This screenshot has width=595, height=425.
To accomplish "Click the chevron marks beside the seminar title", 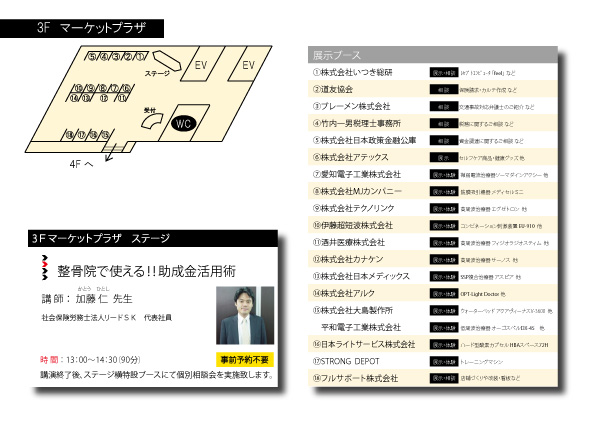I will tap(45, 268).
